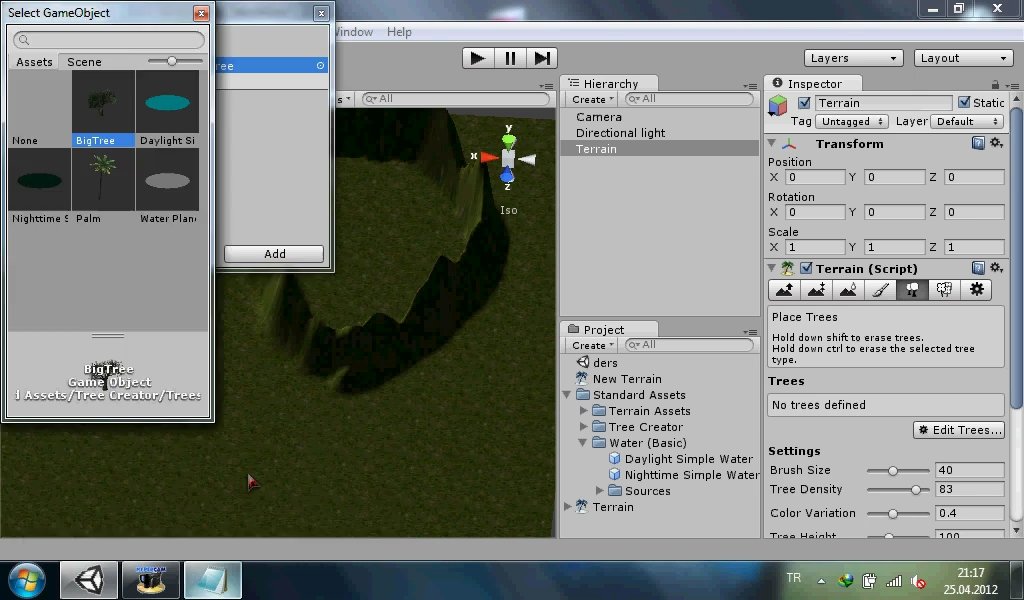Open Transform component help icon
The image size is (1024, 600).
978,143
